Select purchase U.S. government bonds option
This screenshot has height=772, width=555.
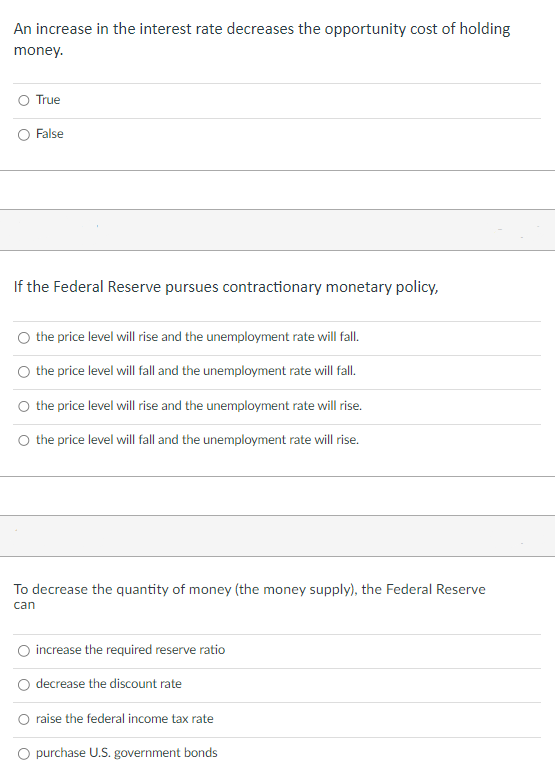(24, 754)
